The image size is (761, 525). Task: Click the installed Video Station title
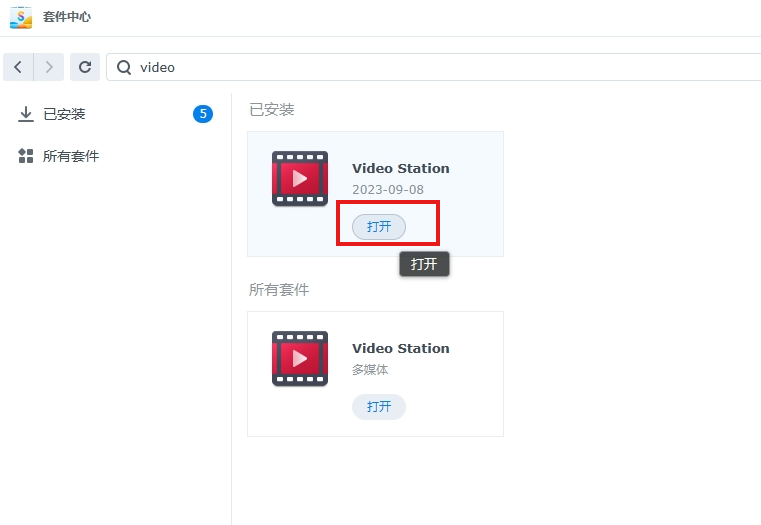pos(401,168)
